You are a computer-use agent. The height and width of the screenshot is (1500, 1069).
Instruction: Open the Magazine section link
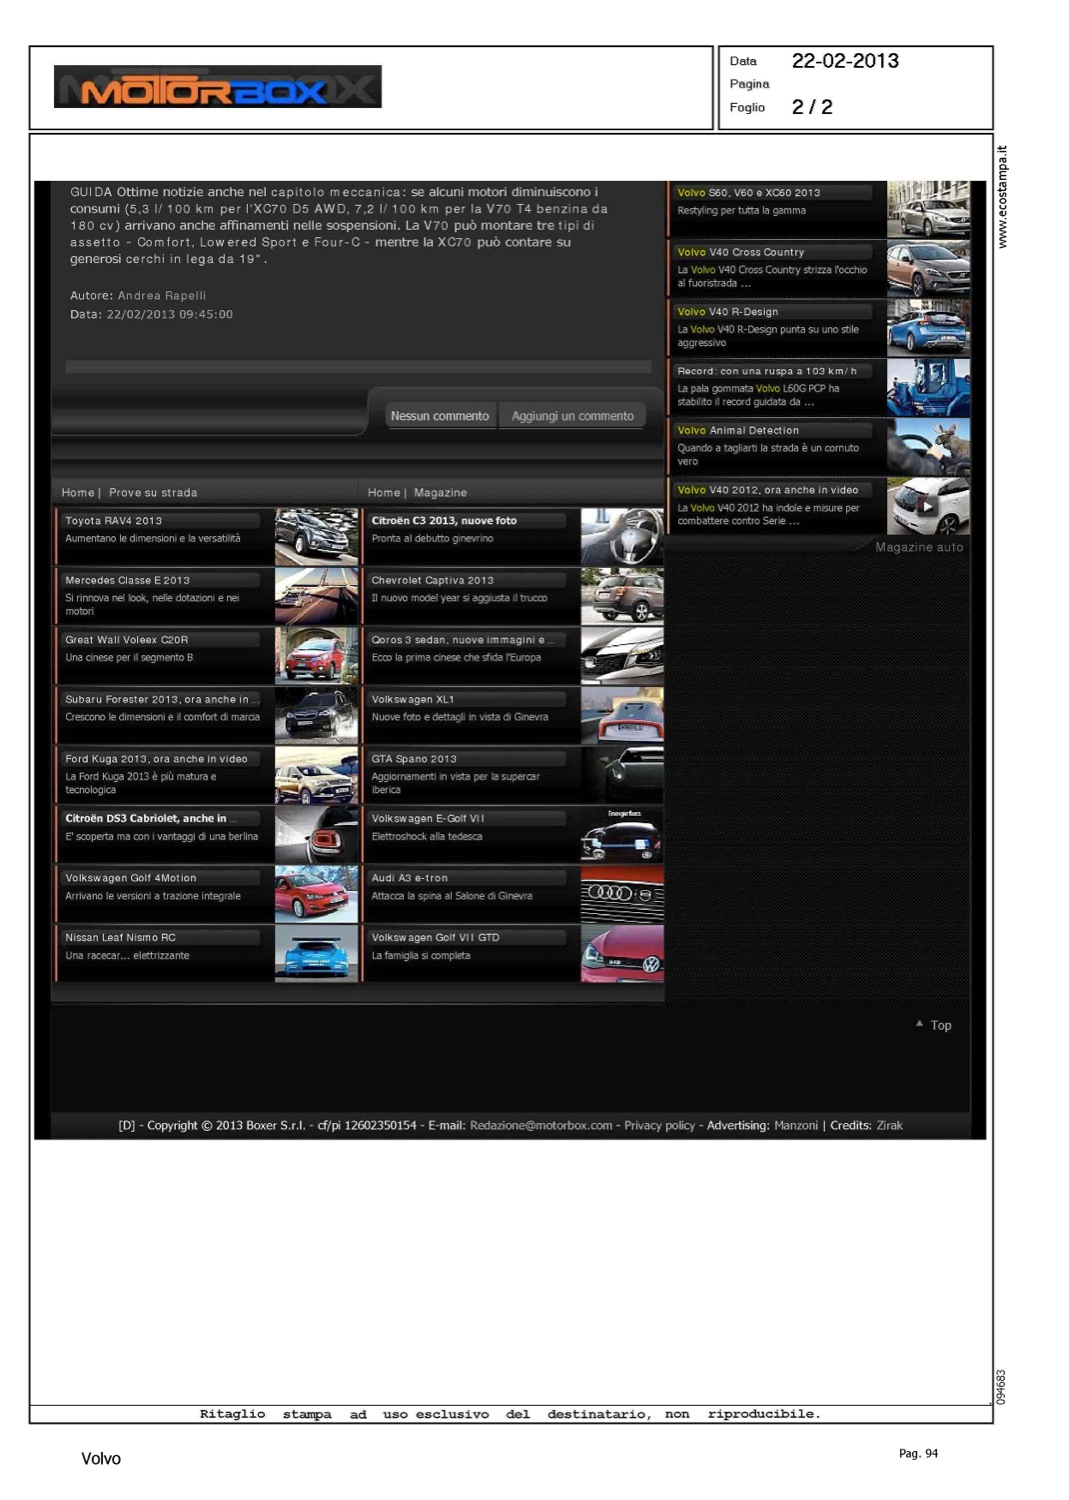tap(440, 493)
